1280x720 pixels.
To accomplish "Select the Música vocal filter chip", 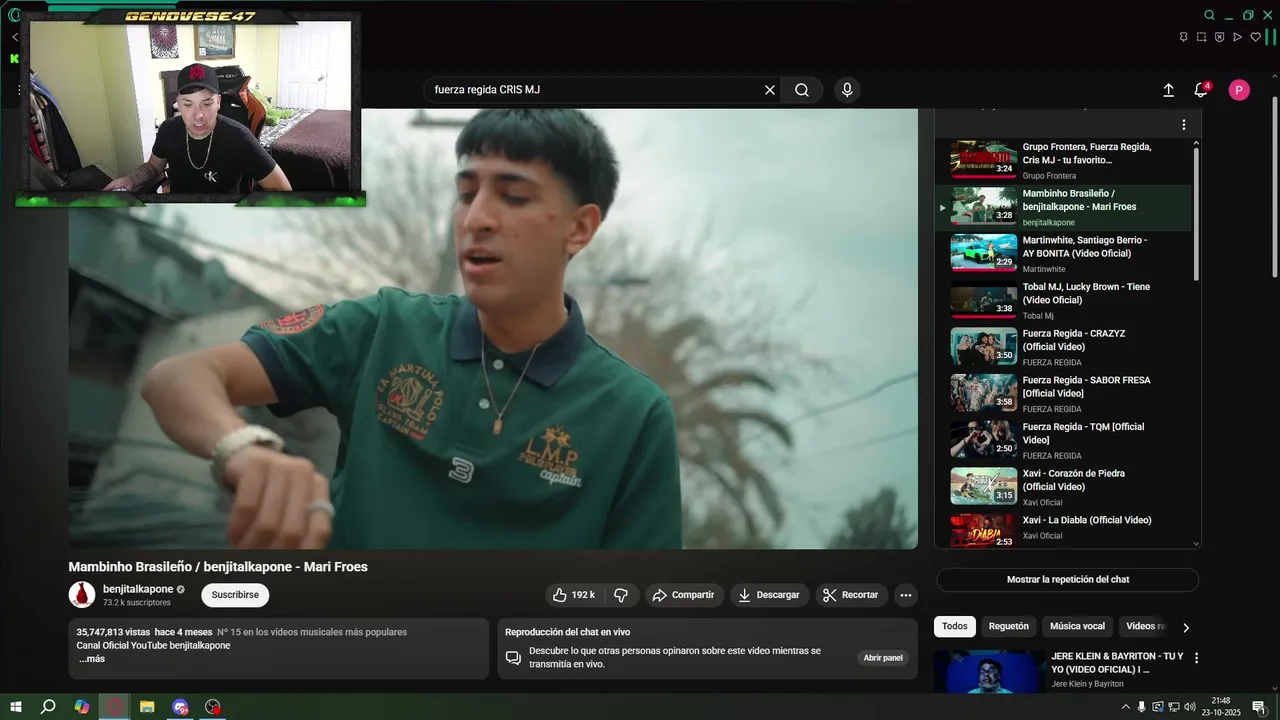I will coord(1077,626).
